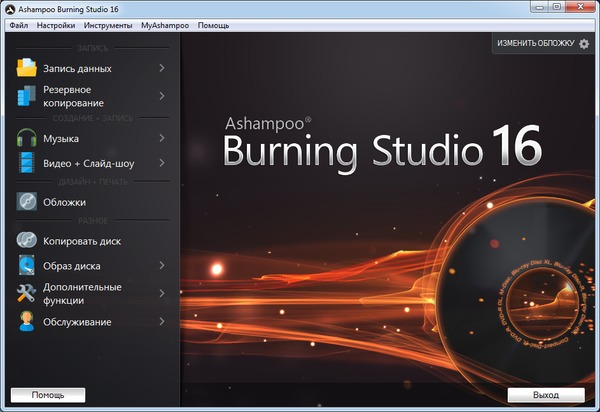
Task: Click the Обслуживание person icon
Action: pyautogui.click(x=26, y=322)
